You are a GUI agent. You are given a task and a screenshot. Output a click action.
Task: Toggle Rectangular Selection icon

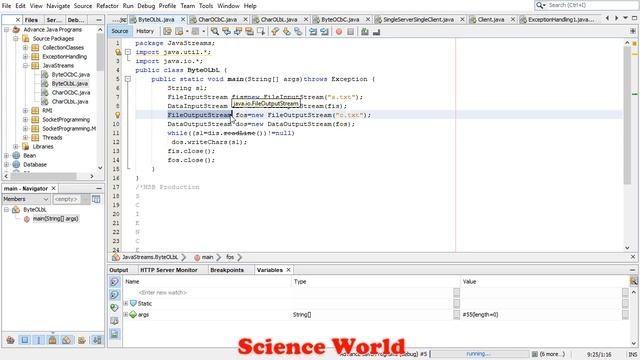260,31
